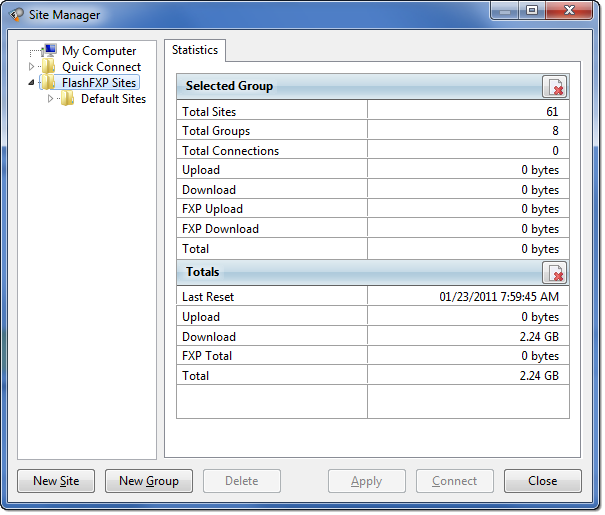The height and width of the screenshot is (515, 605).
Task: Click the Total Groups label
Action: coord(217,132)
